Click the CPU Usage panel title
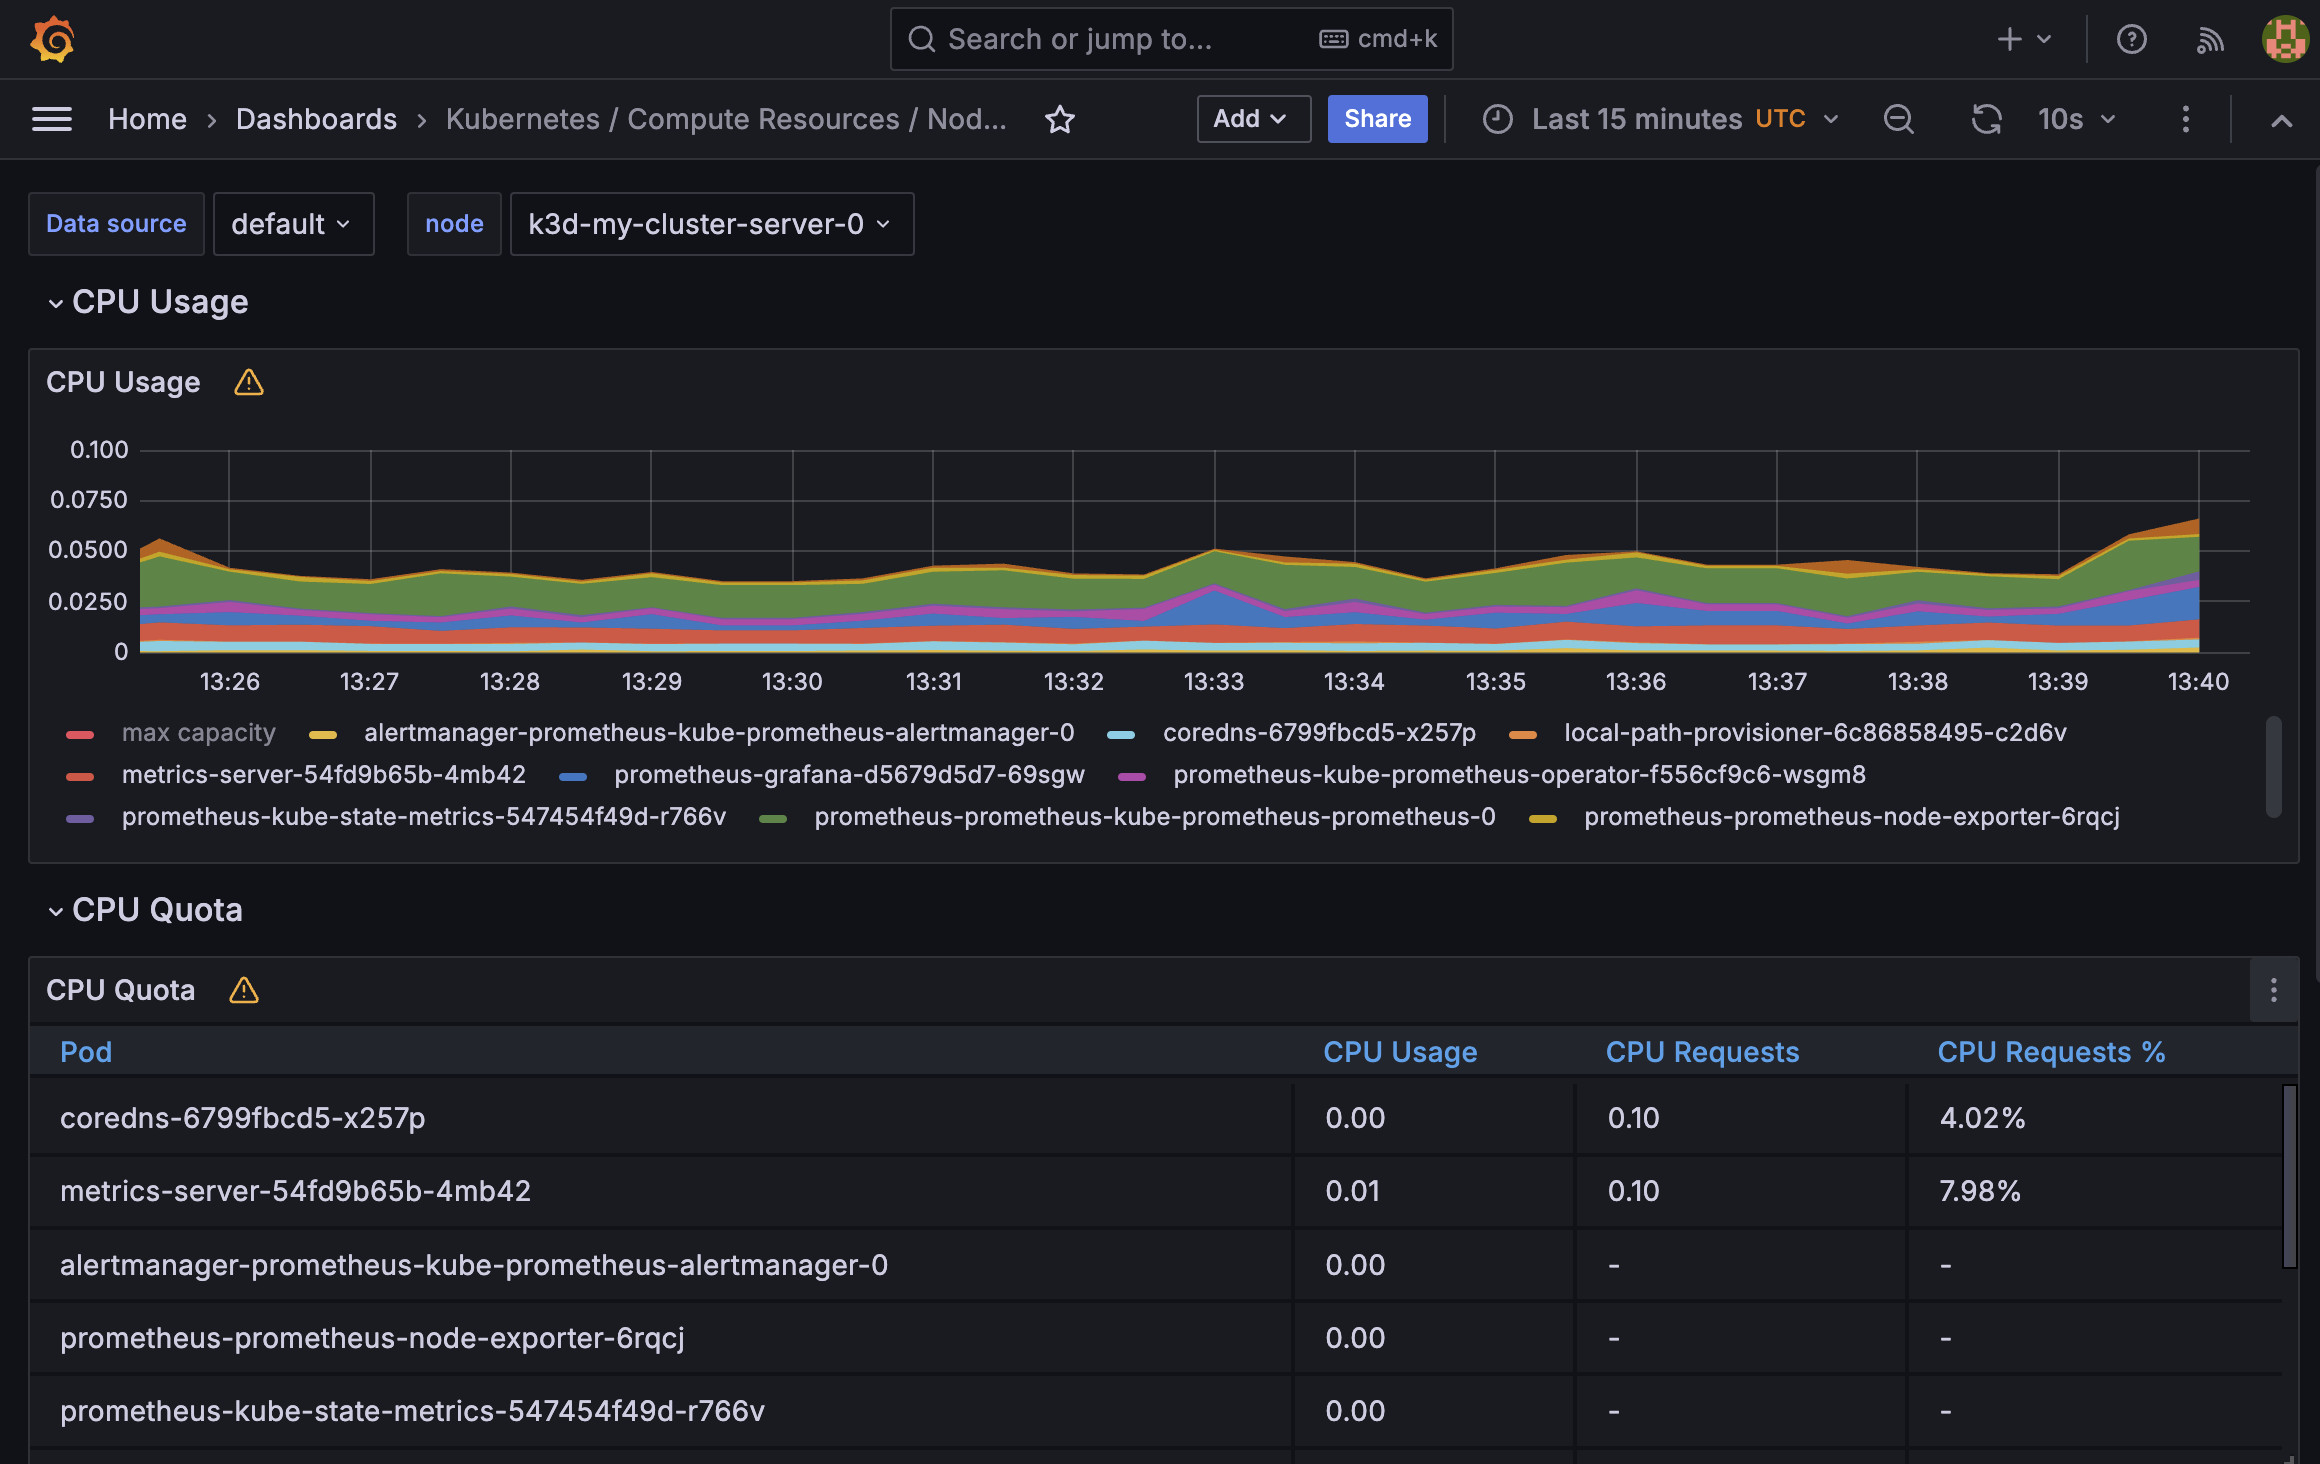Viewport: 2320px width, 1464px height. click(x=123, y=382)
